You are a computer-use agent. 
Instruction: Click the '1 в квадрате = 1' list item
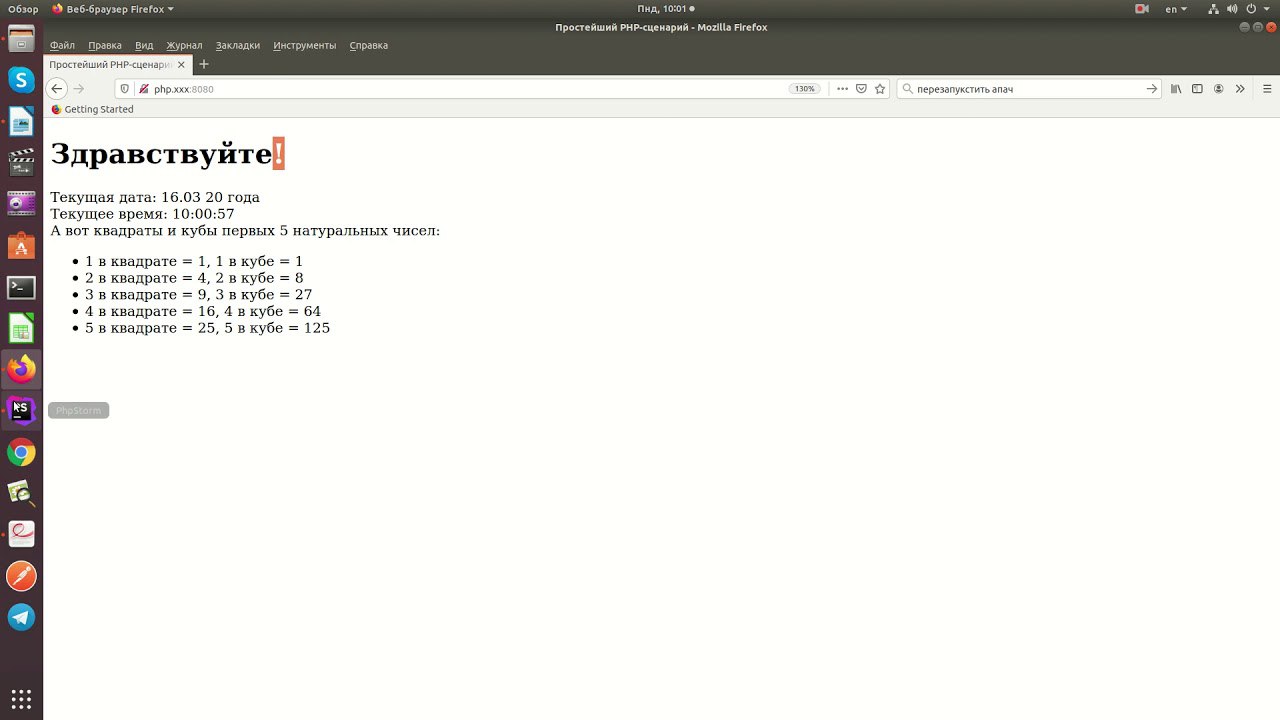tap(194, 262)
